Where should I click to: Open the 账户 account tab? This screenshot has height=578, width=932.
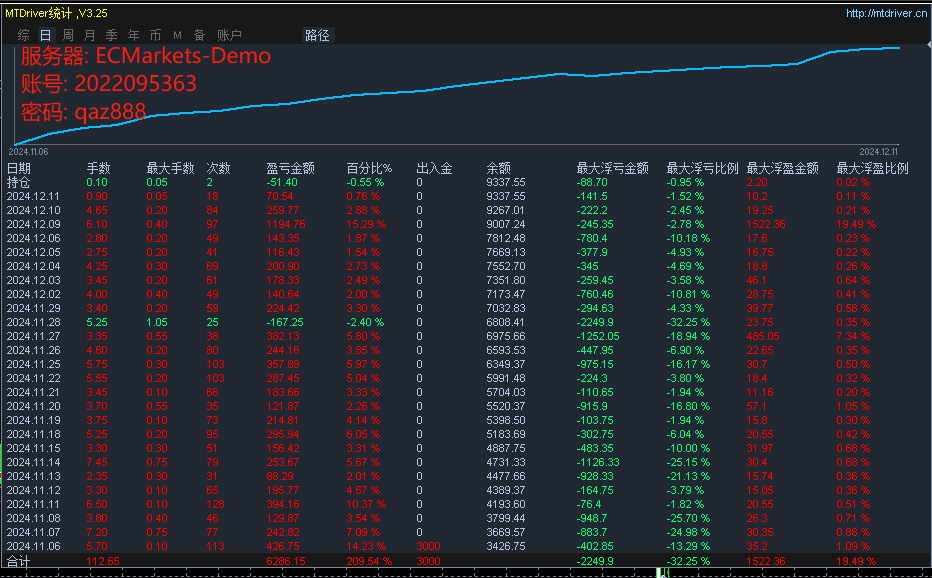tap(229, 35)
